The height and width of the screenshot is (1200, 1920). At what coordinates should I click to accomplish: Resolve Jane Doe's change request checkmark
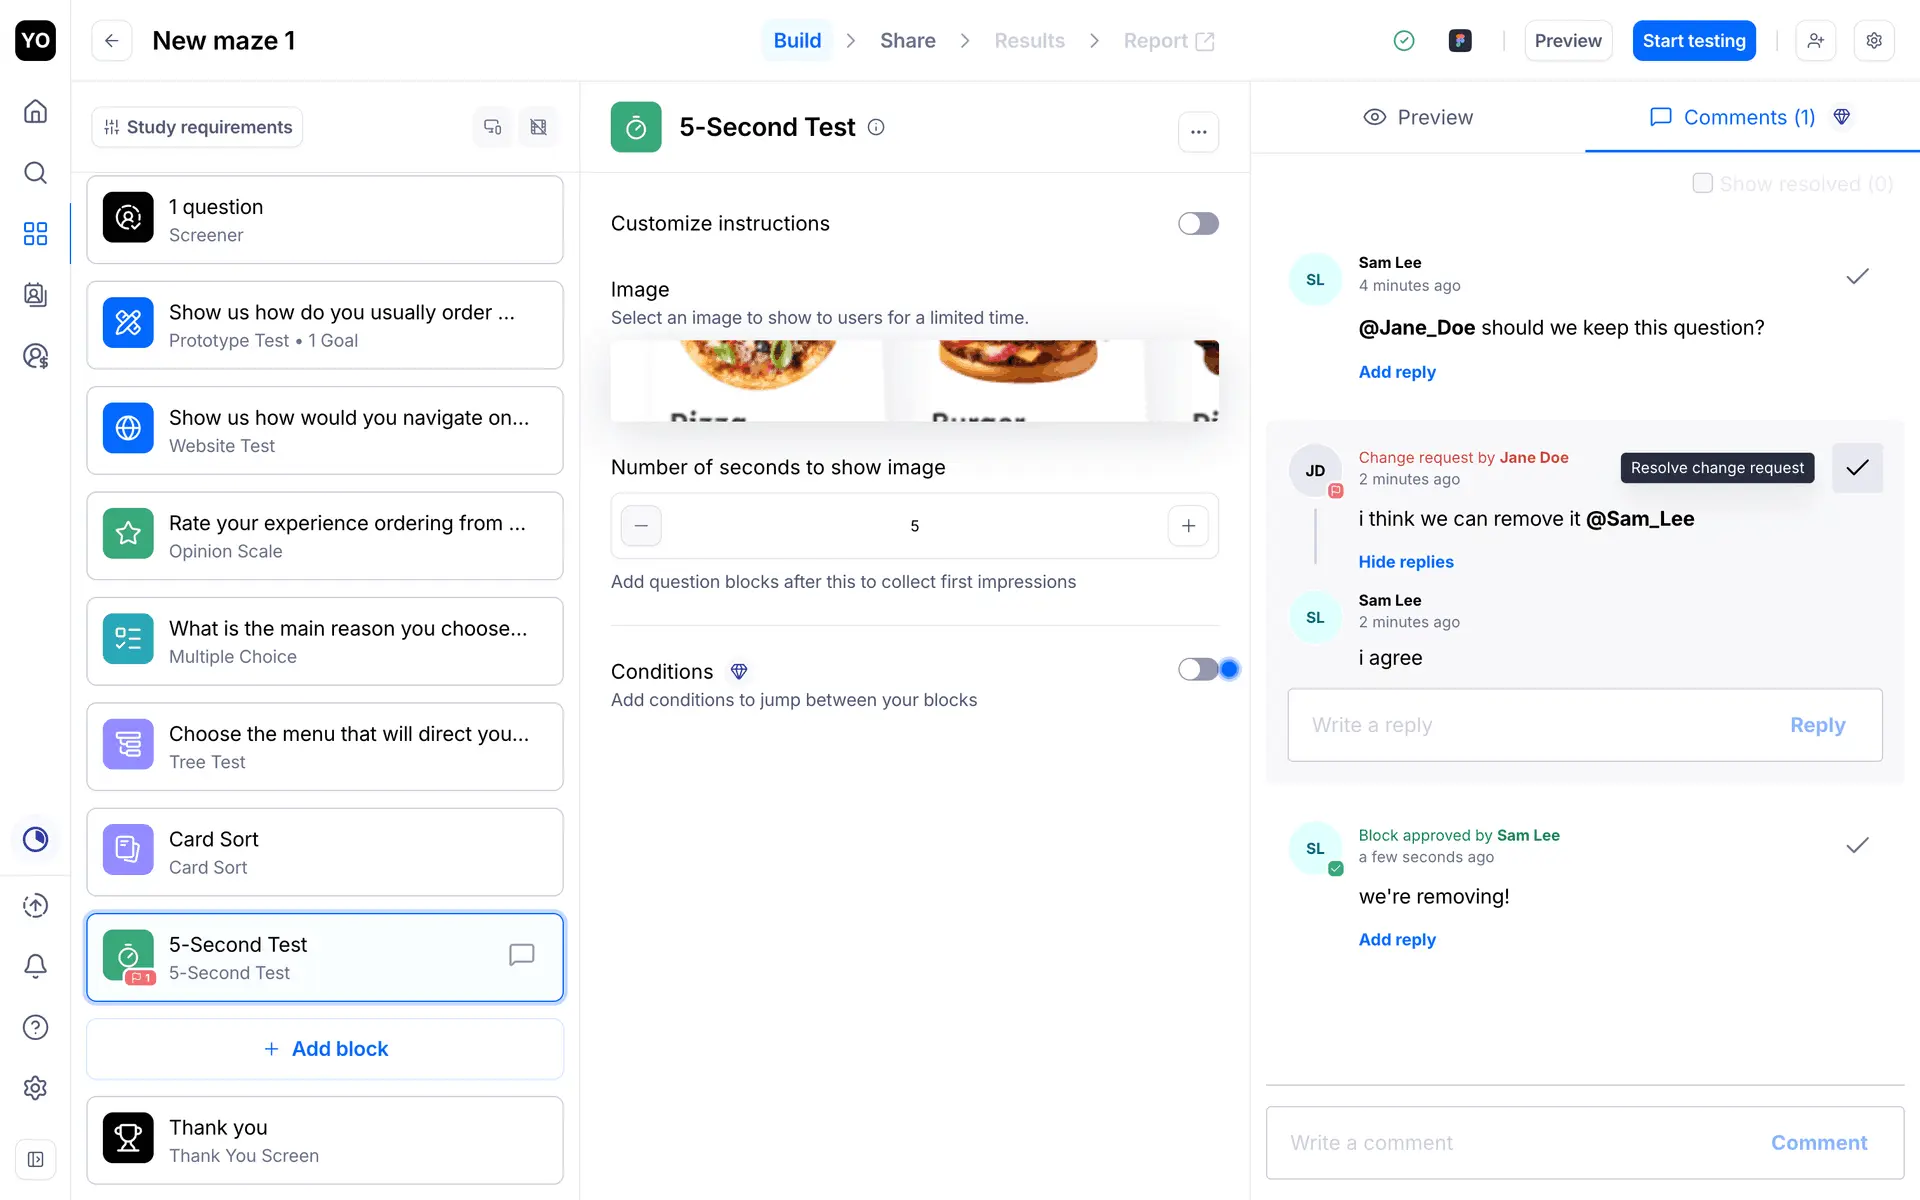(x=1857, y=468)
